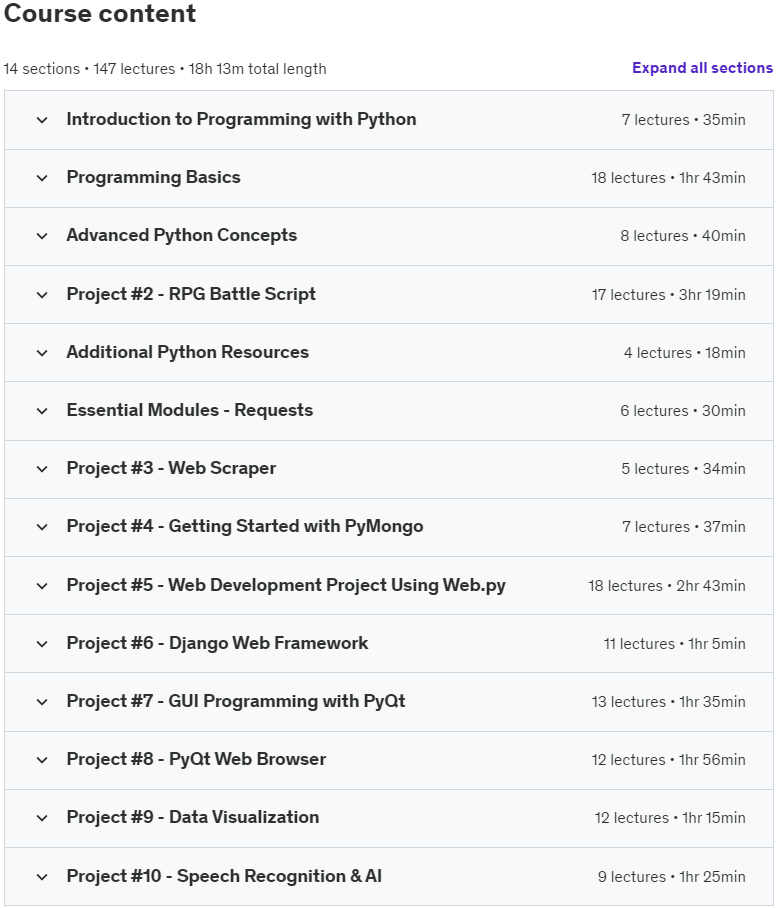Viewport: 777px width, 908px height.
Task: Click the '12 lectures • 1hr 15min' label
Action: tap(670, 817)
